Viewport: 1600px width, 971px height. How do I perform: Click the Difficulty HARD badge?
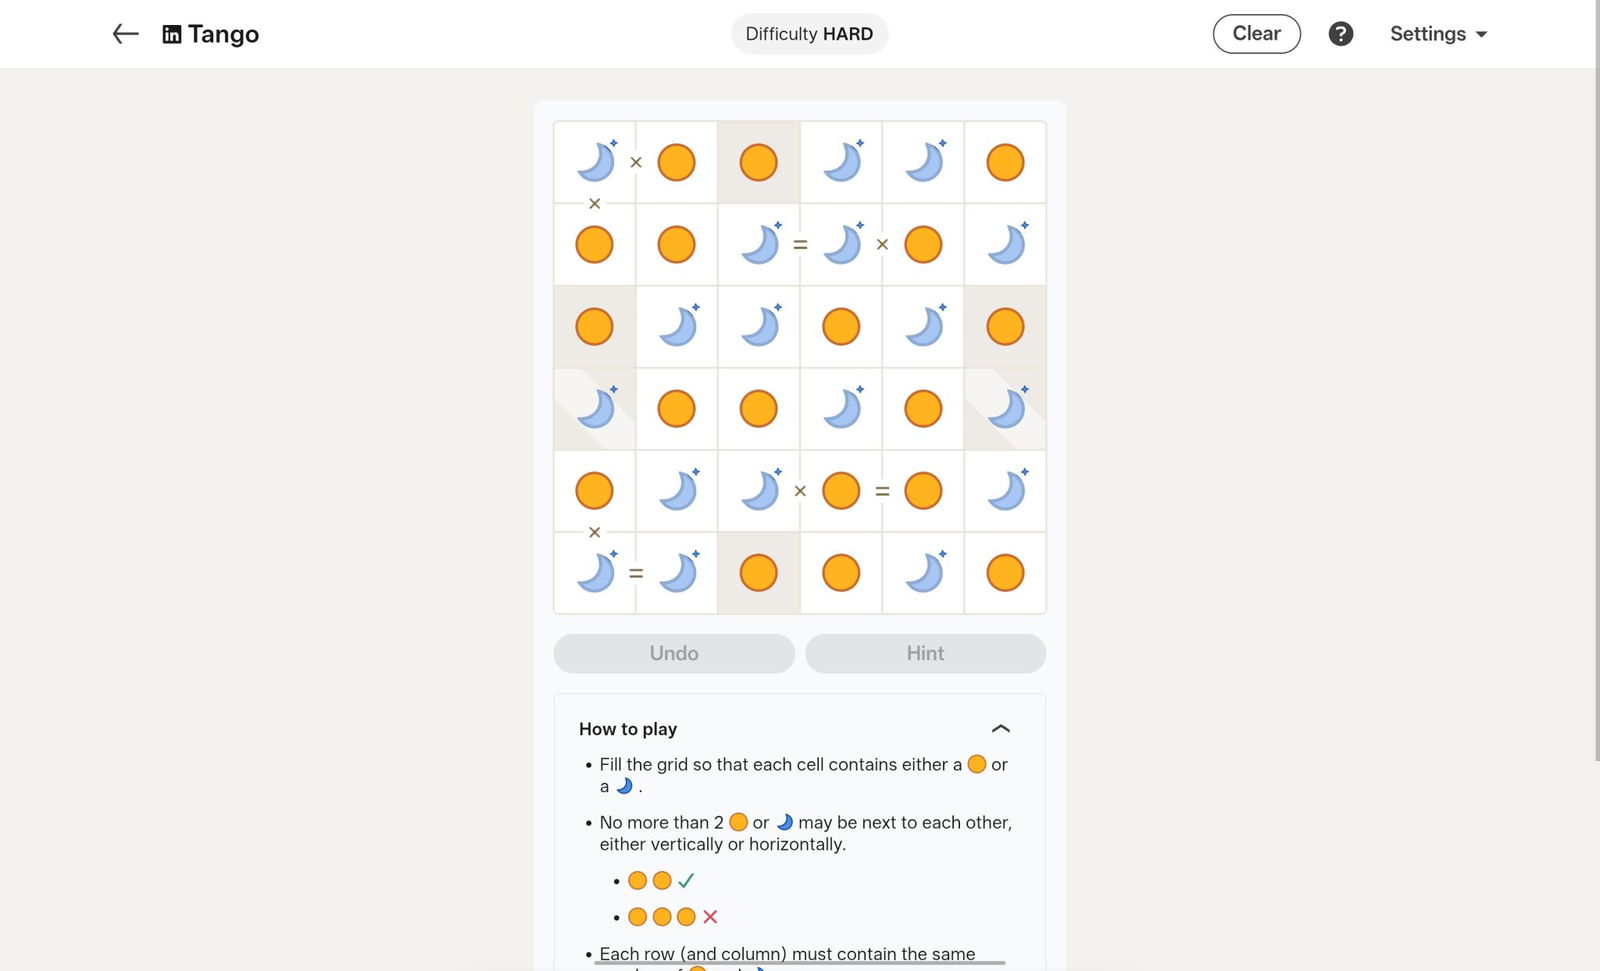(809, 34)
